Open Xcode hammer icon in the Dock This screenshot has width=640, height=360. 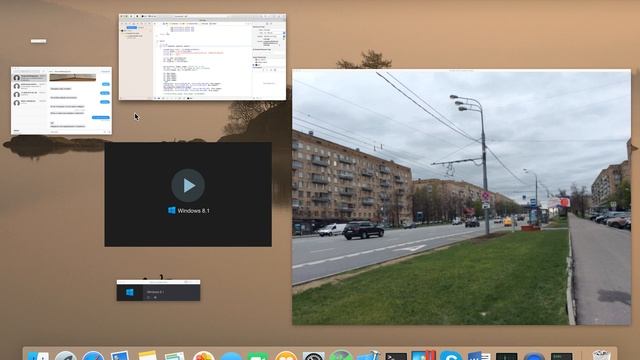[x=368, y=356]
